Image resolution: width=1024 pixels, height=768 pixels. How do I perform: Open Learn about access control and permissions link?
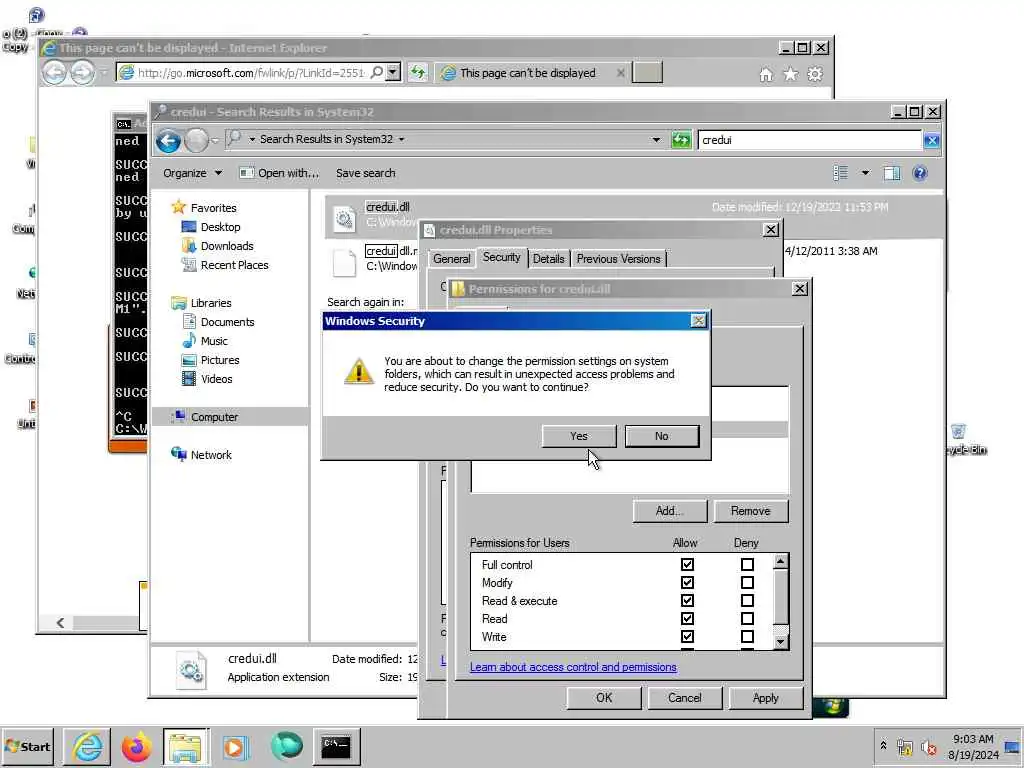pos(573,667)
